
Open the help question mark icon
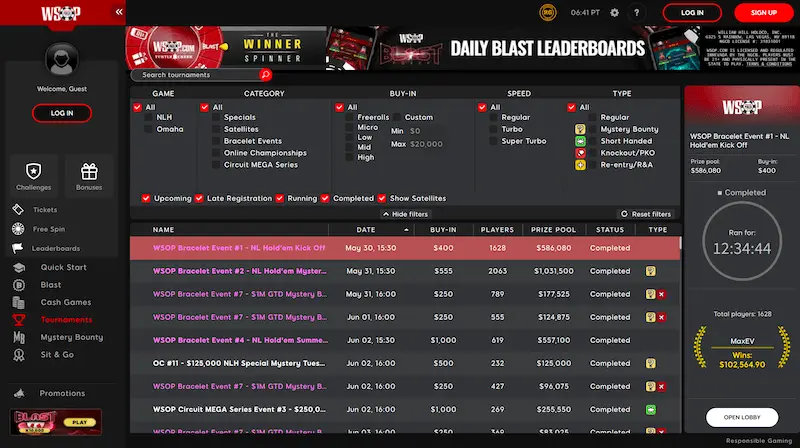pyautogui.click(x=636, y=12)
